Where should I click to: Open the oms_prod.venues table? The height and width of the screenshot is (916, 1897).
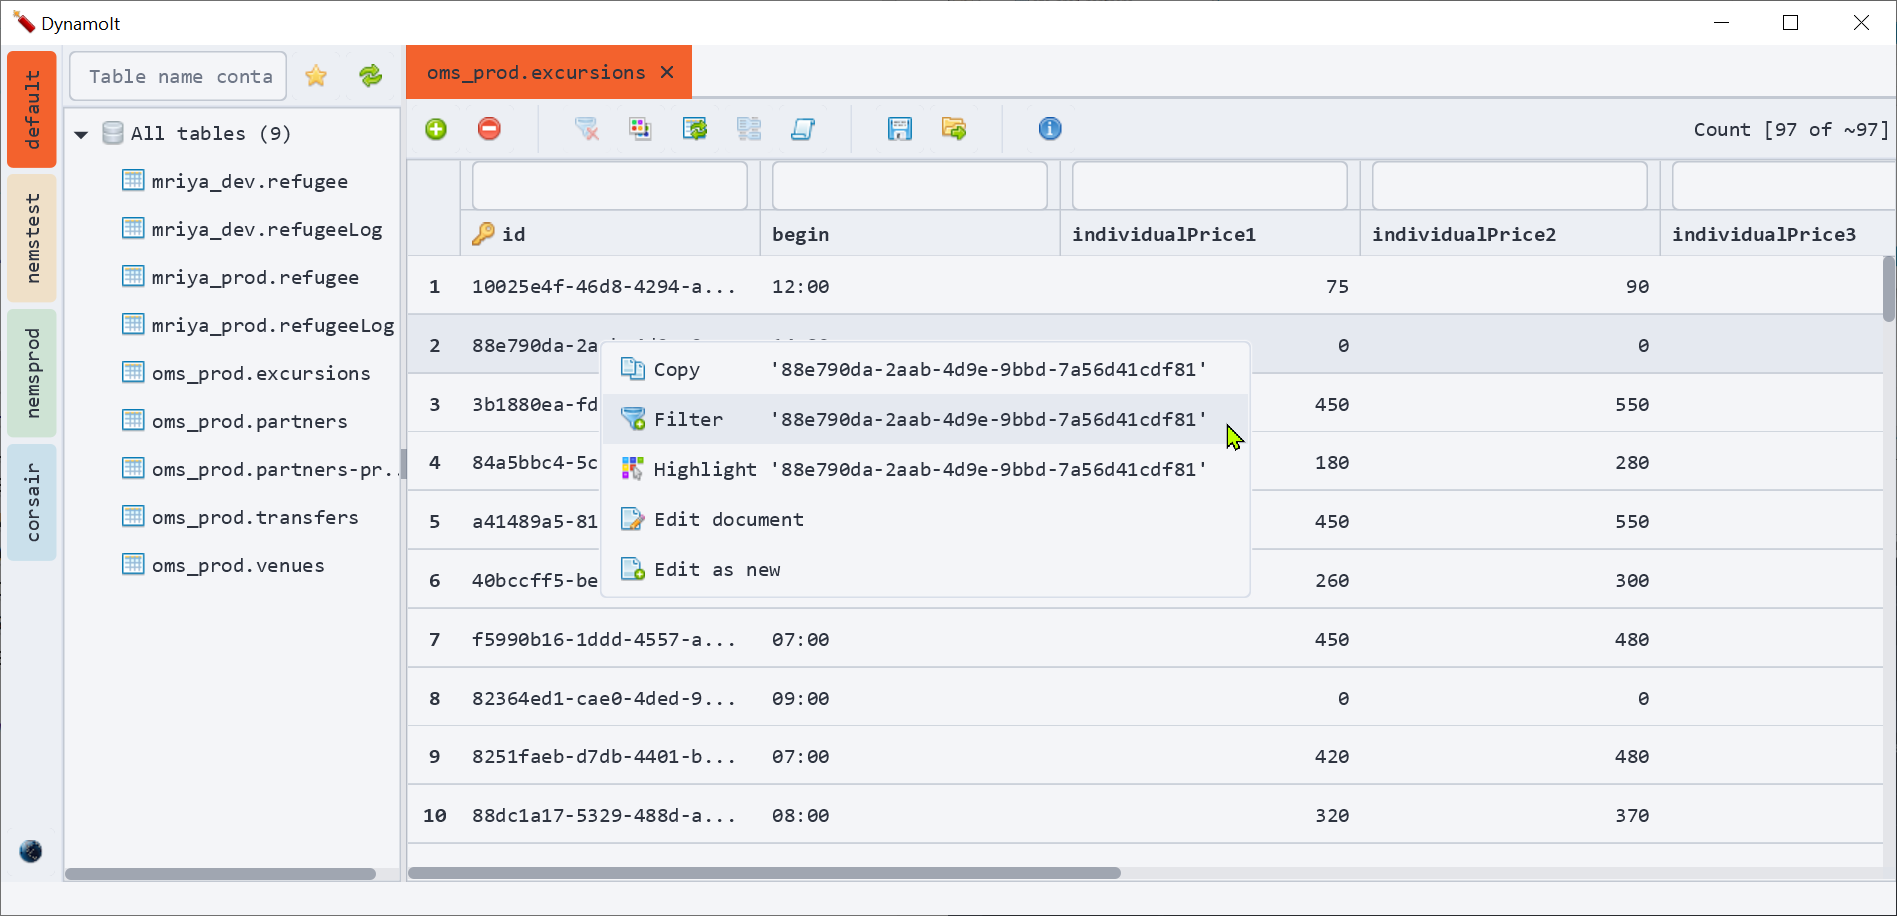[238, 565]
